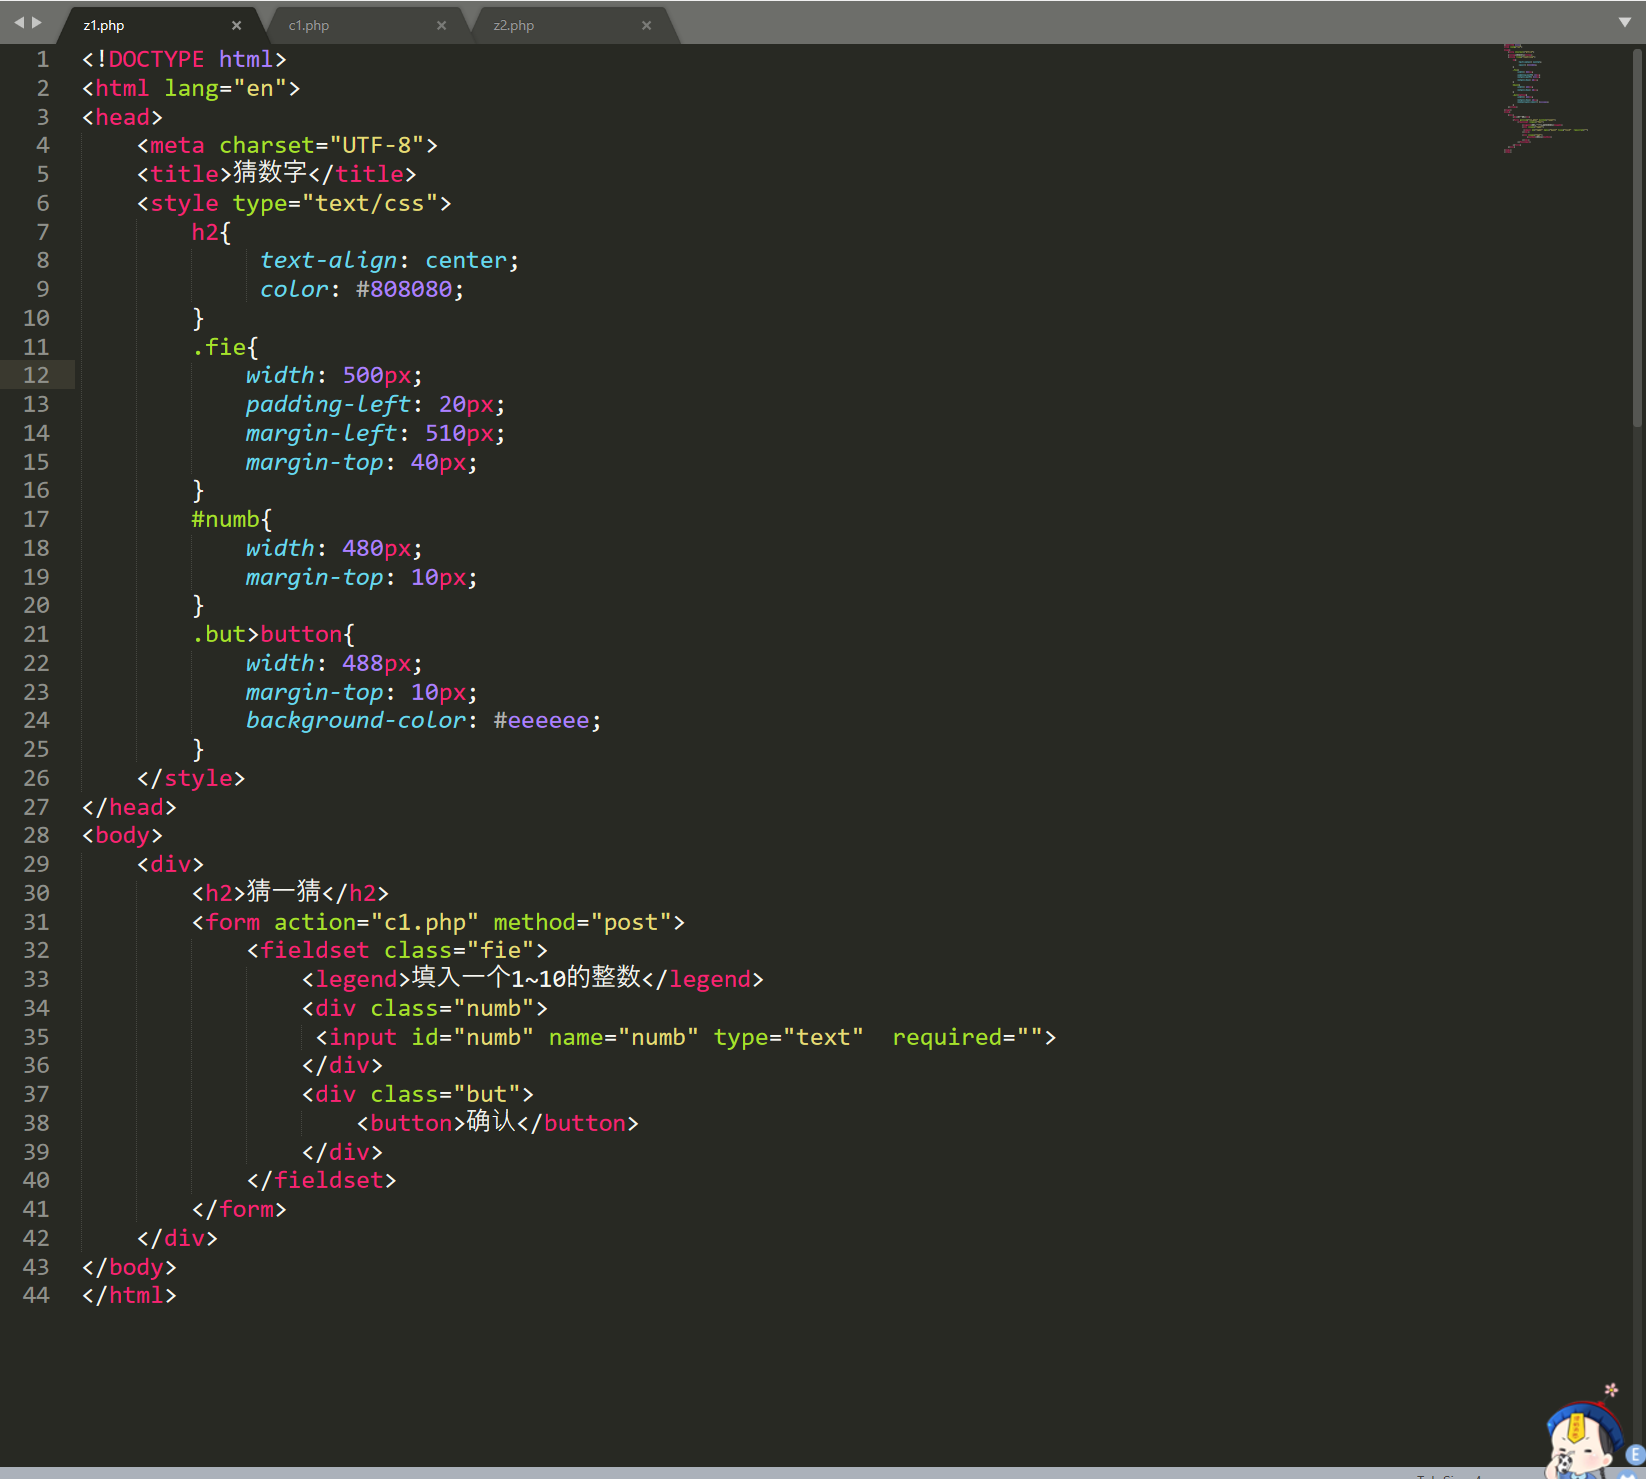Switch to the z2.php tab
Image resolution: width=1646 pixels, height=1479 pixels.
point(512,25)
